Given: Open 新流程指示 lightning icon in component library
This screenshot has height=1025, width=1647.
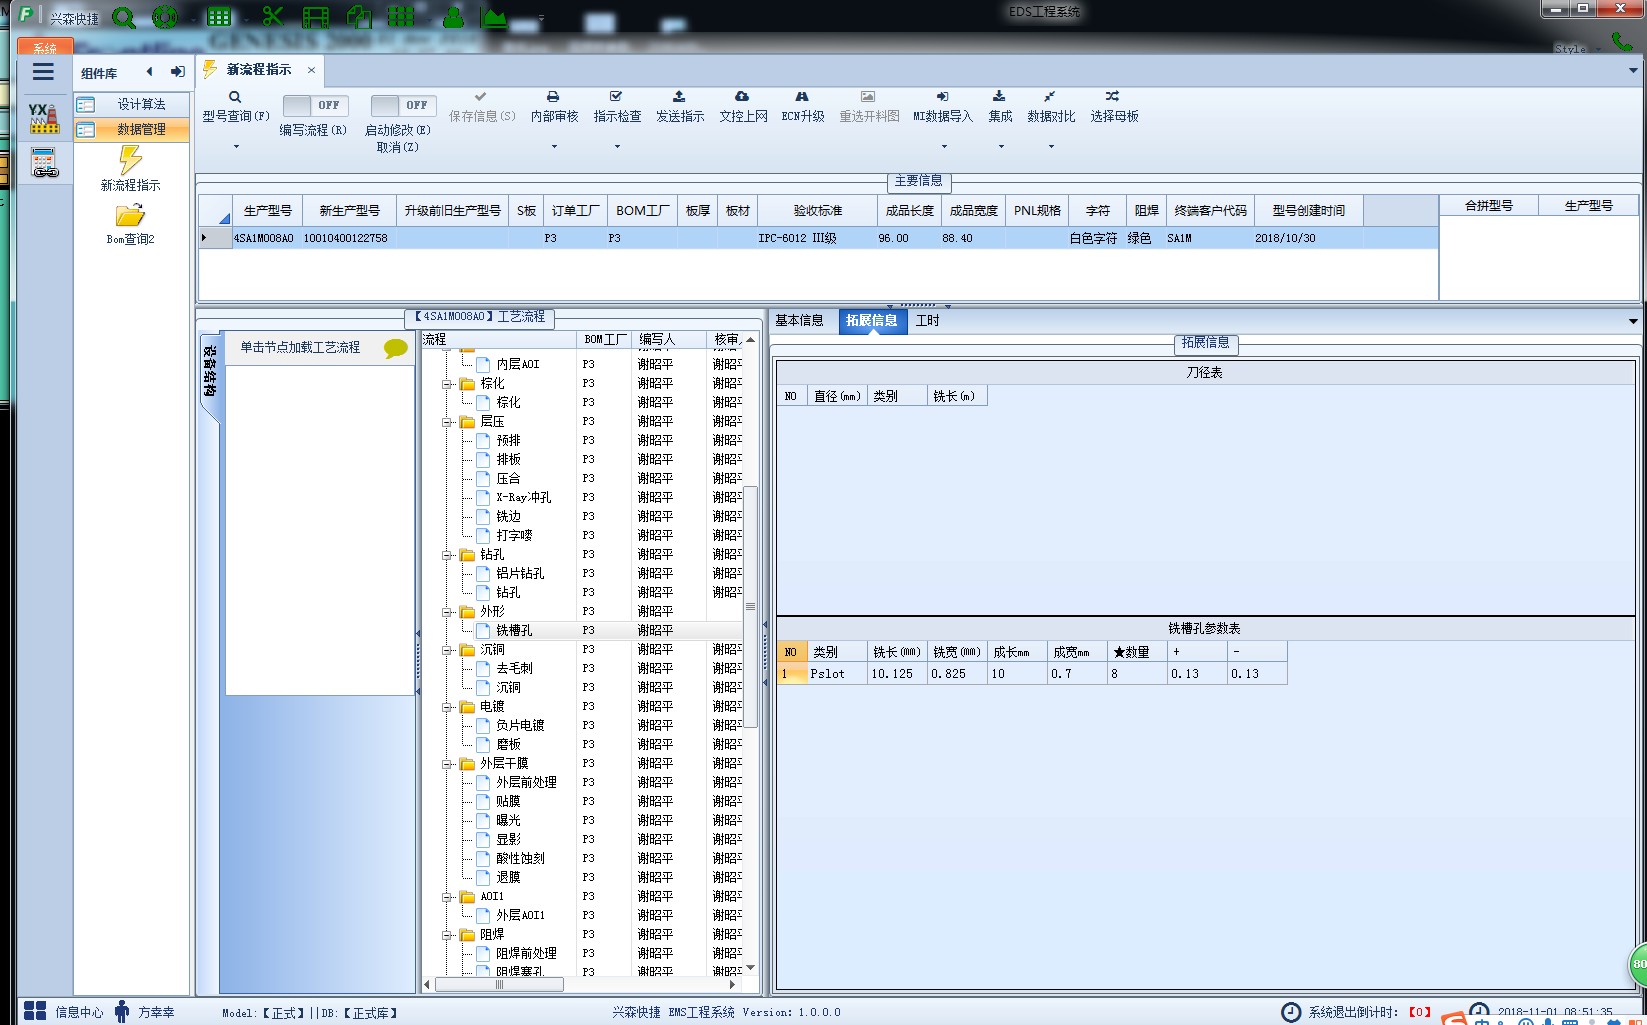Looking at the screenshot, I should pyautogui.click(x=130, y=160).
